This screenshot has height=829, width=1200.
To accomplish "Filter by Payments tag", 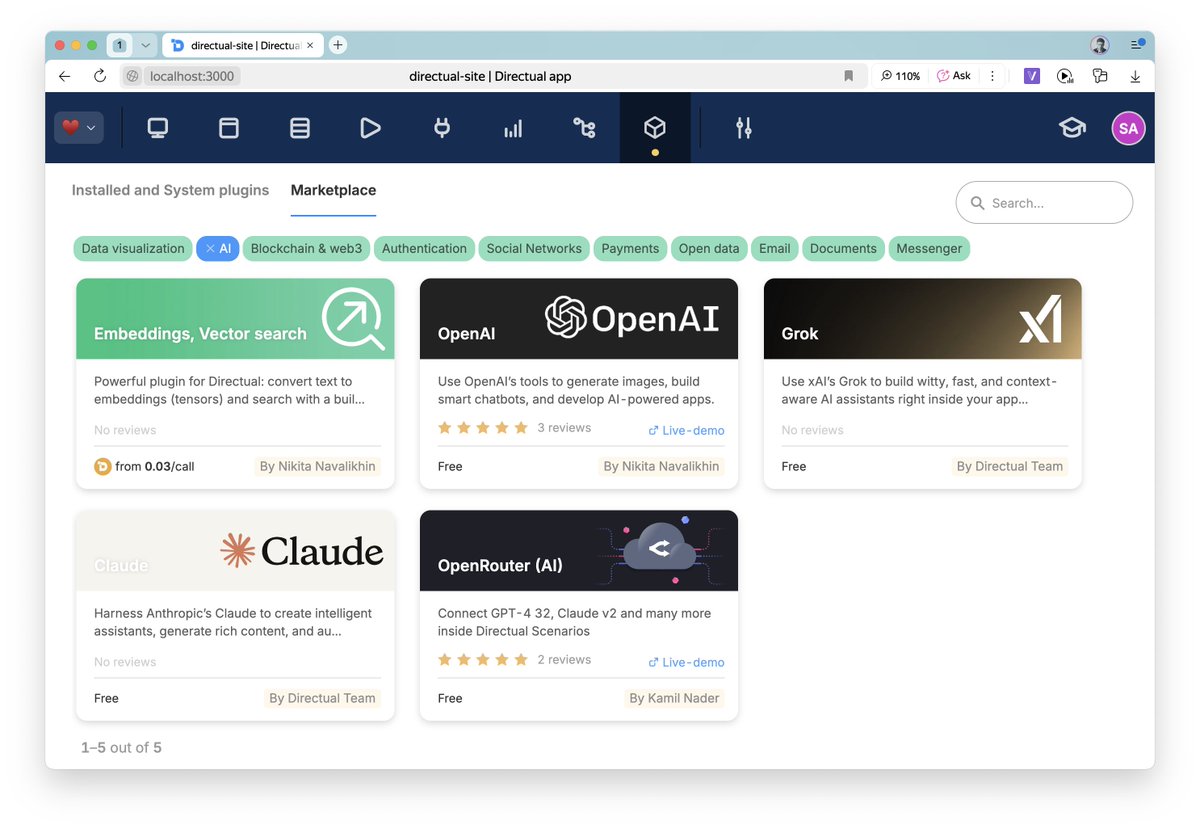I will (630, 249).
